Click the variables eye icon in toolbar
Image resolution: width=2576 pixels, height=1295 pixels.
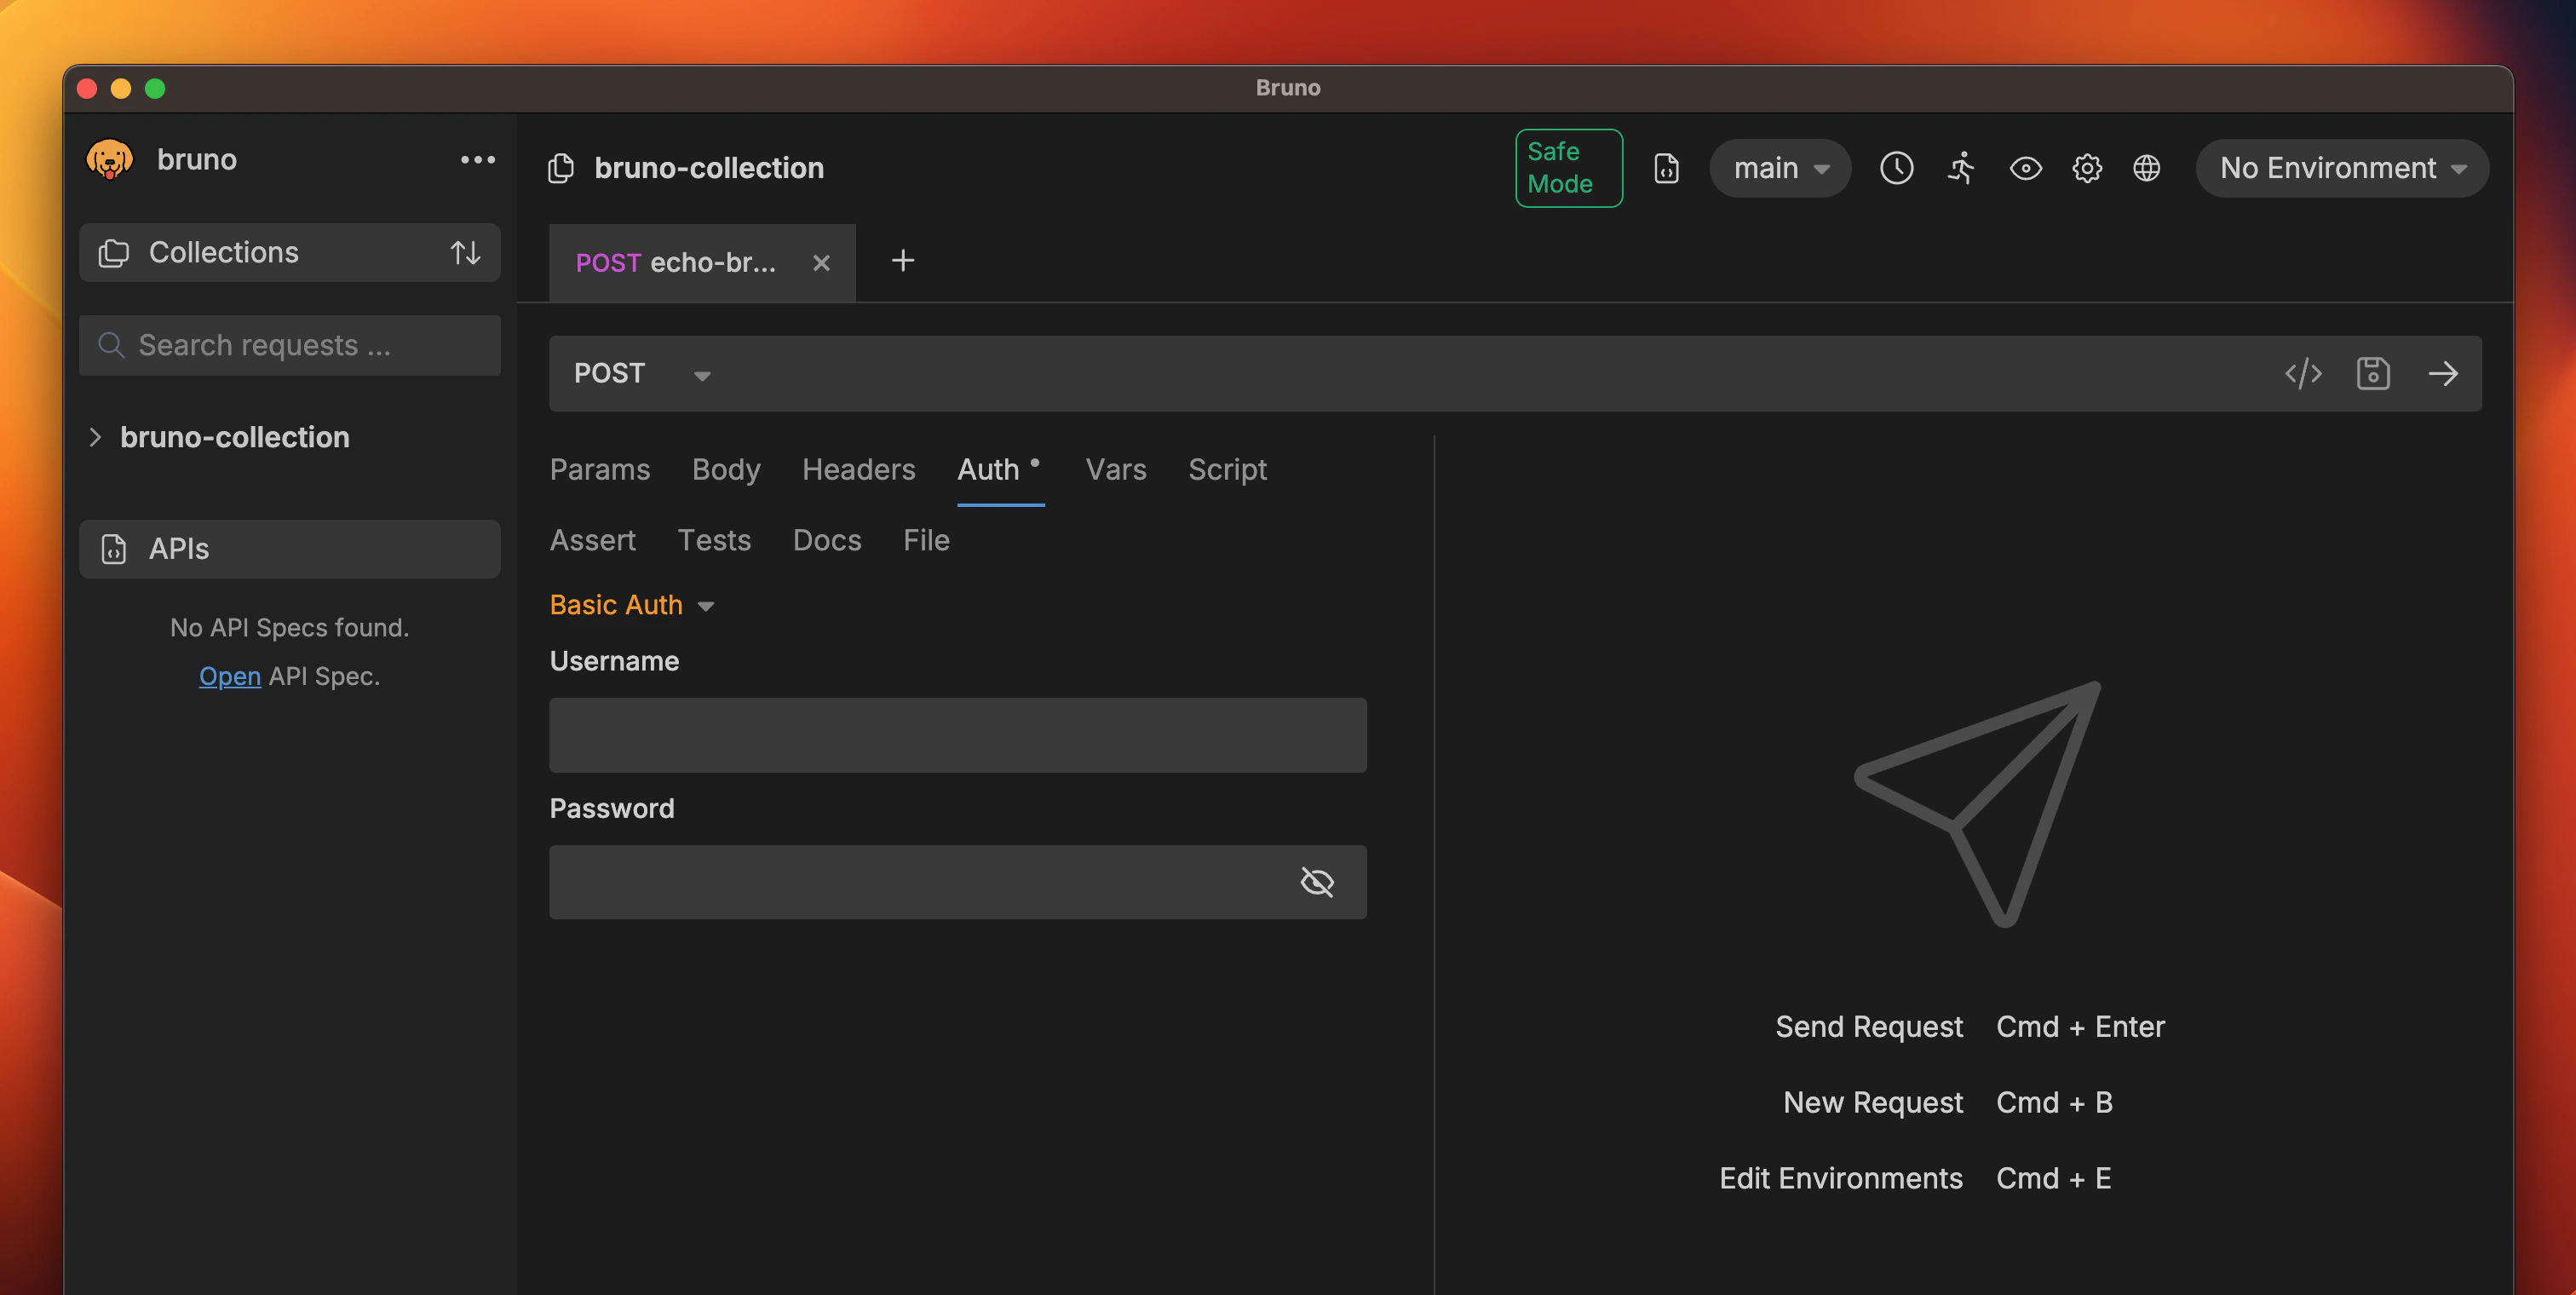click(x=2025, y=168)
